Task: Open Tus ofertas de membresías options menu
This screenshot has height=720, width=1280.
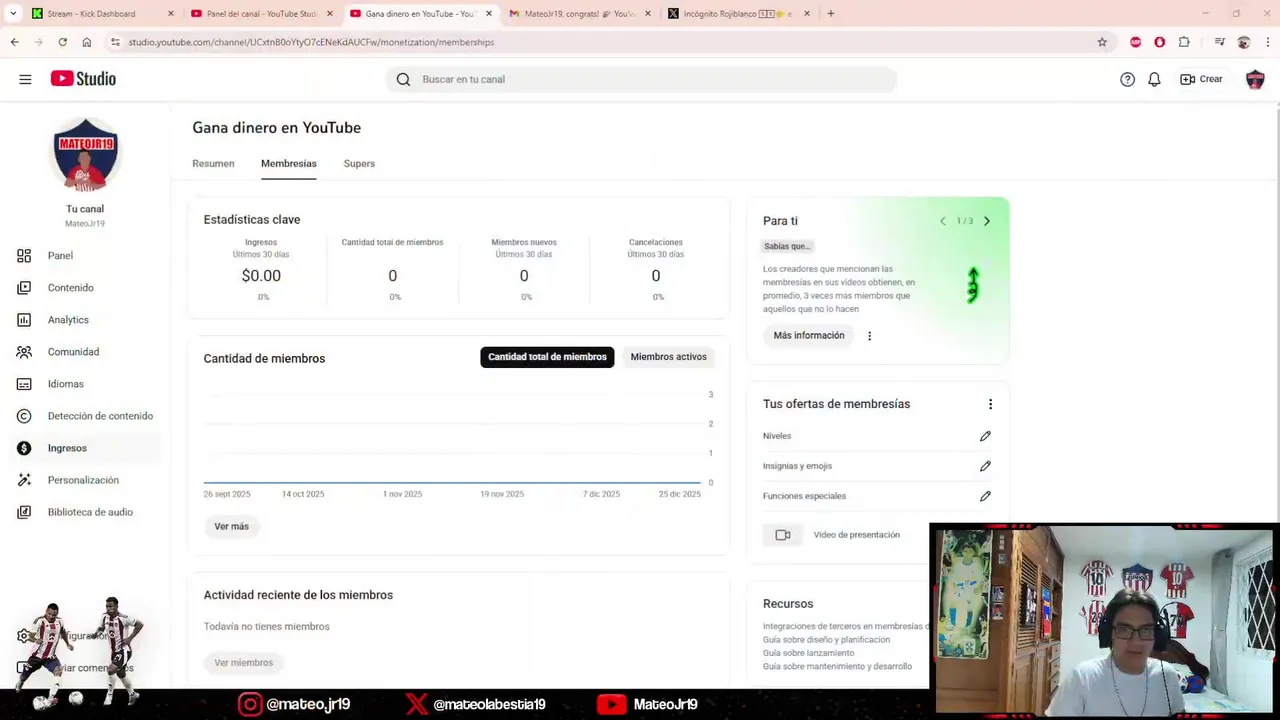Action: [x=990, y=404]
